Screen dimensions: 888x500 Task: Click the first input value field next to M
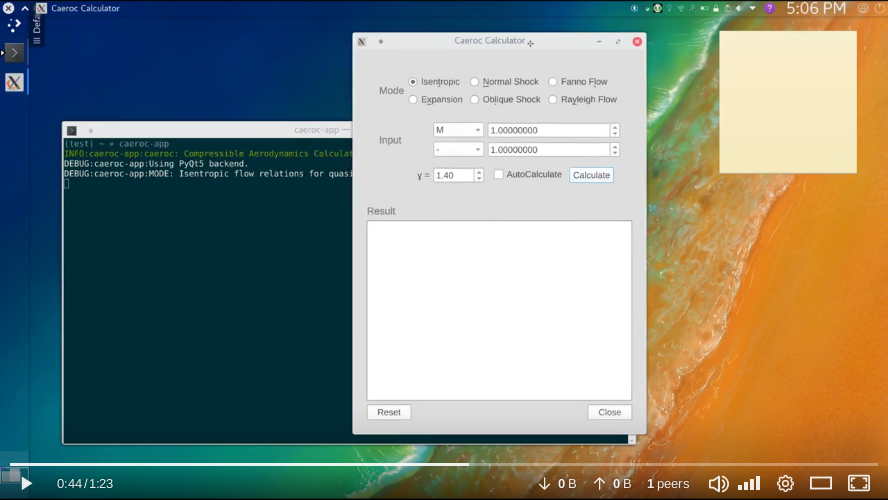click(x=549, y=130)
